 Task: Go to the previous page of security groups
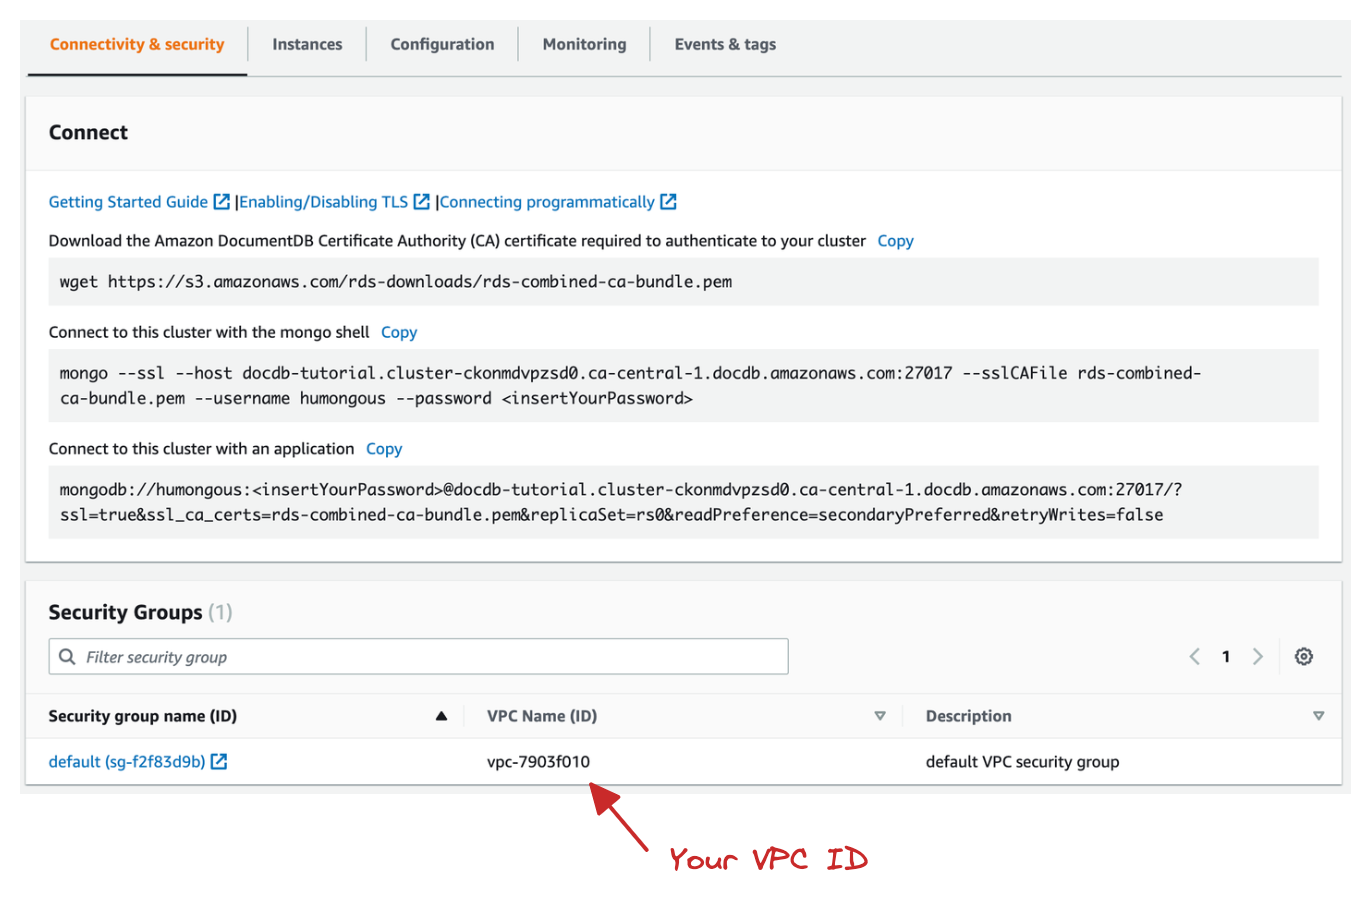(x=1194, y=657)
